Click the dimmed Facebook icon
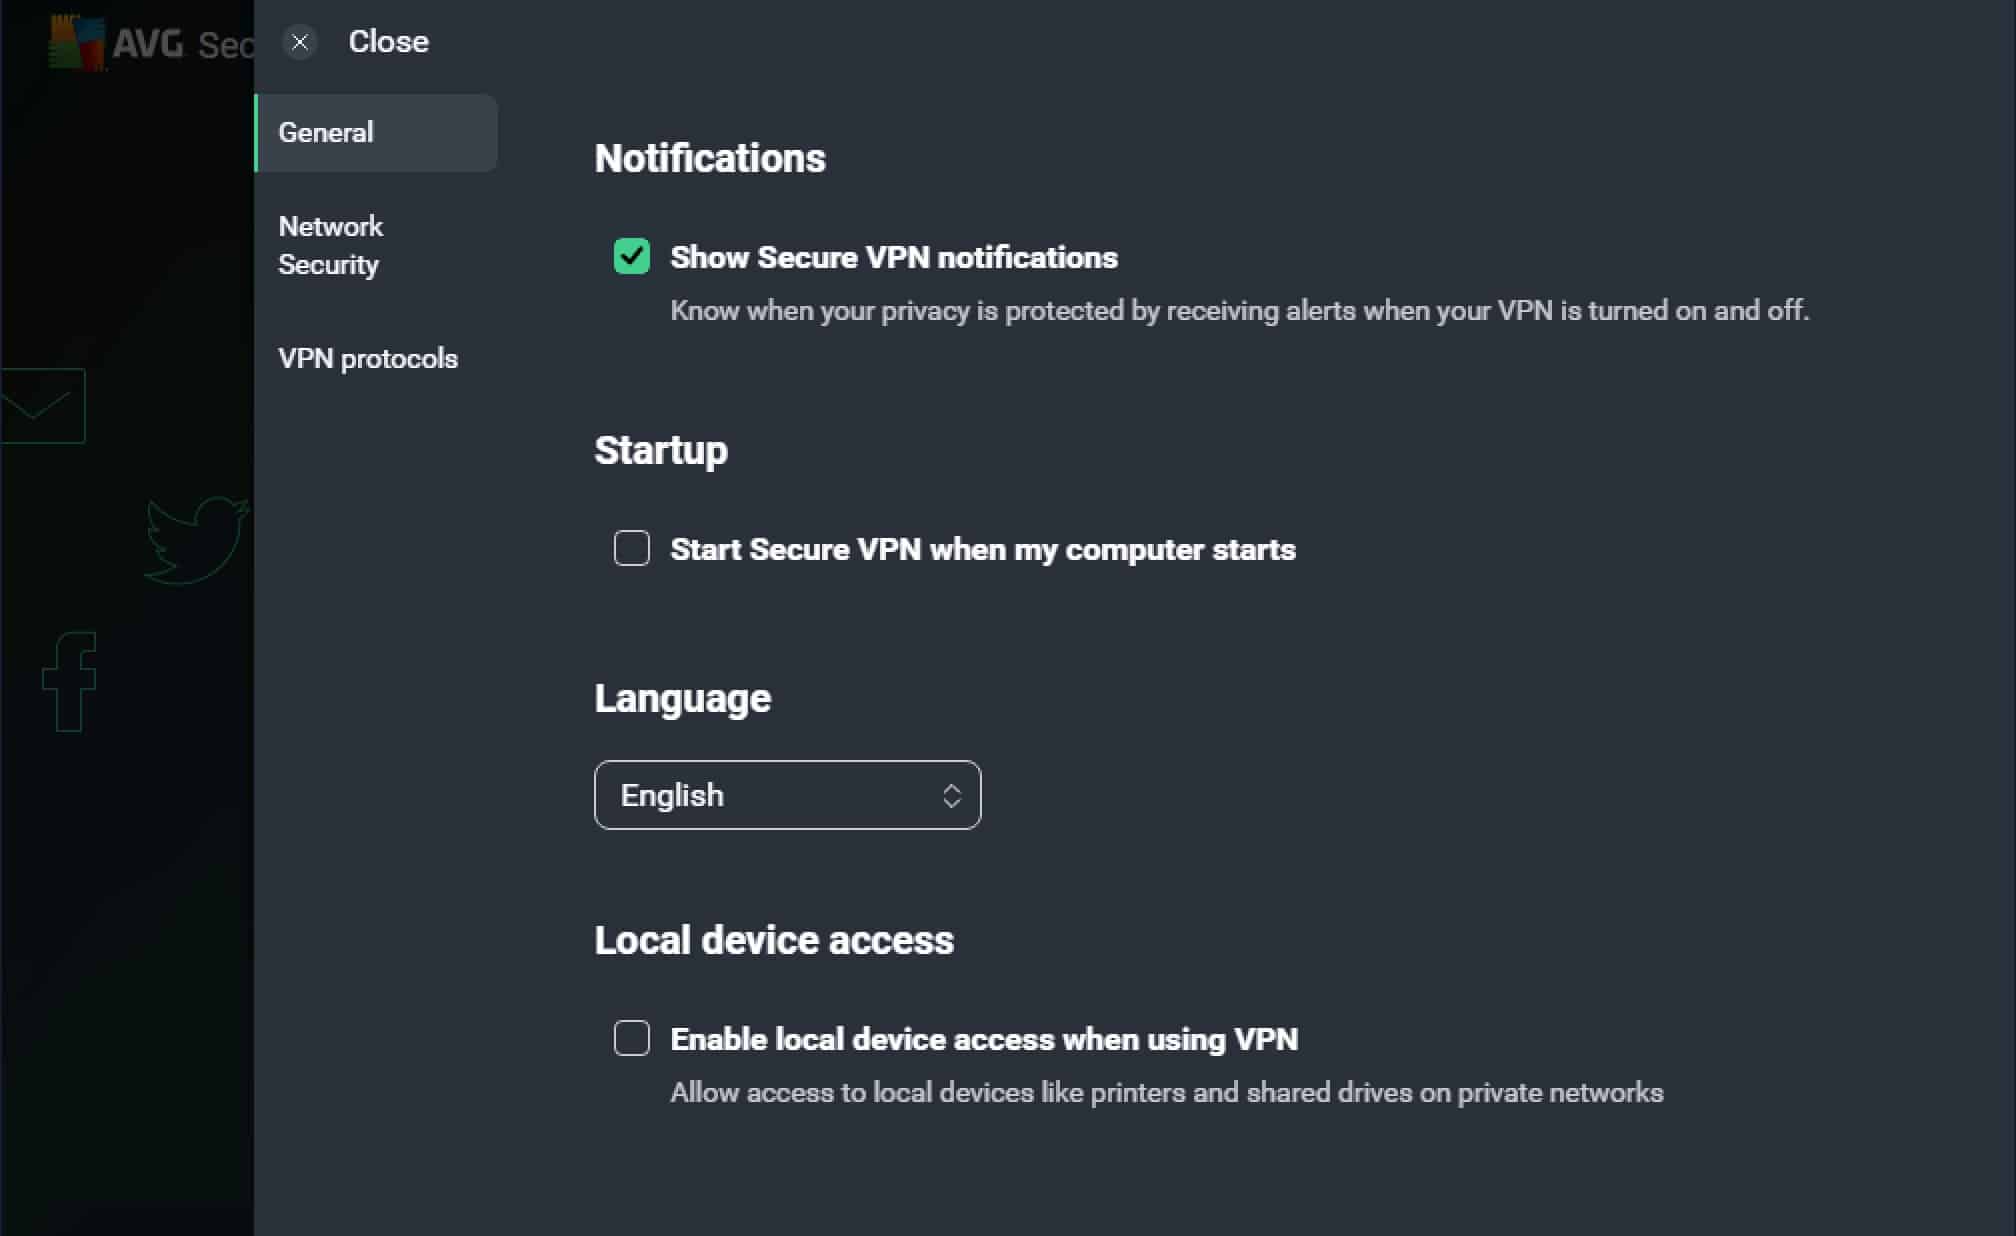 click(69, 681)
